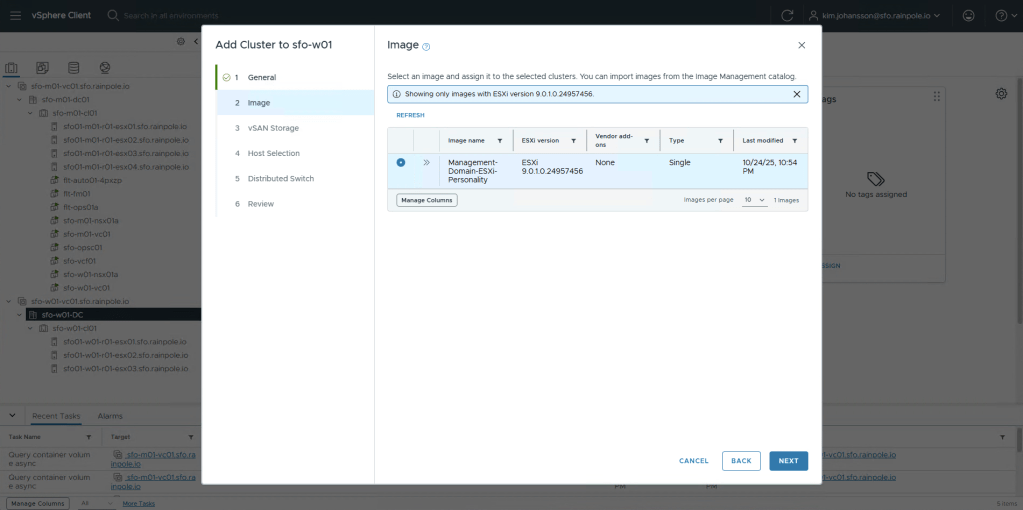Select the Management-Domain-ESXi-Personality radio button
The height and width of the screenshot is (510, 1023).
(401, 162)
